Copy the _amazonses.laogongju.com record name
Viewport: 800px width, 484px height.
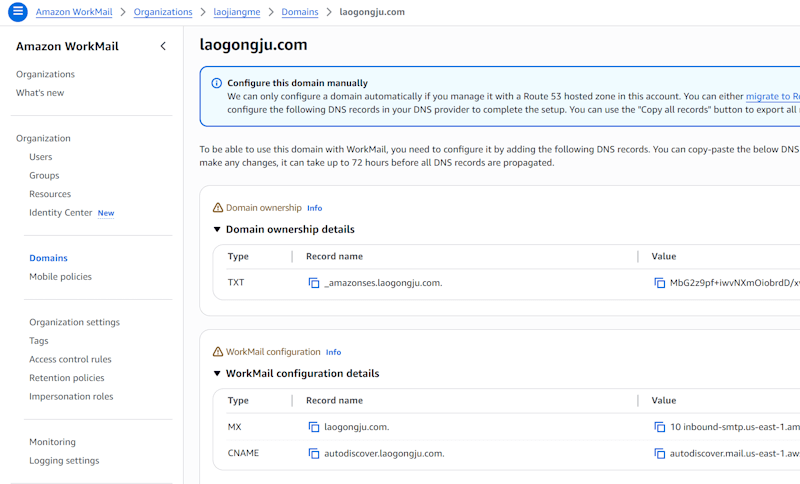pyautogui.click(x=314, y=283)
